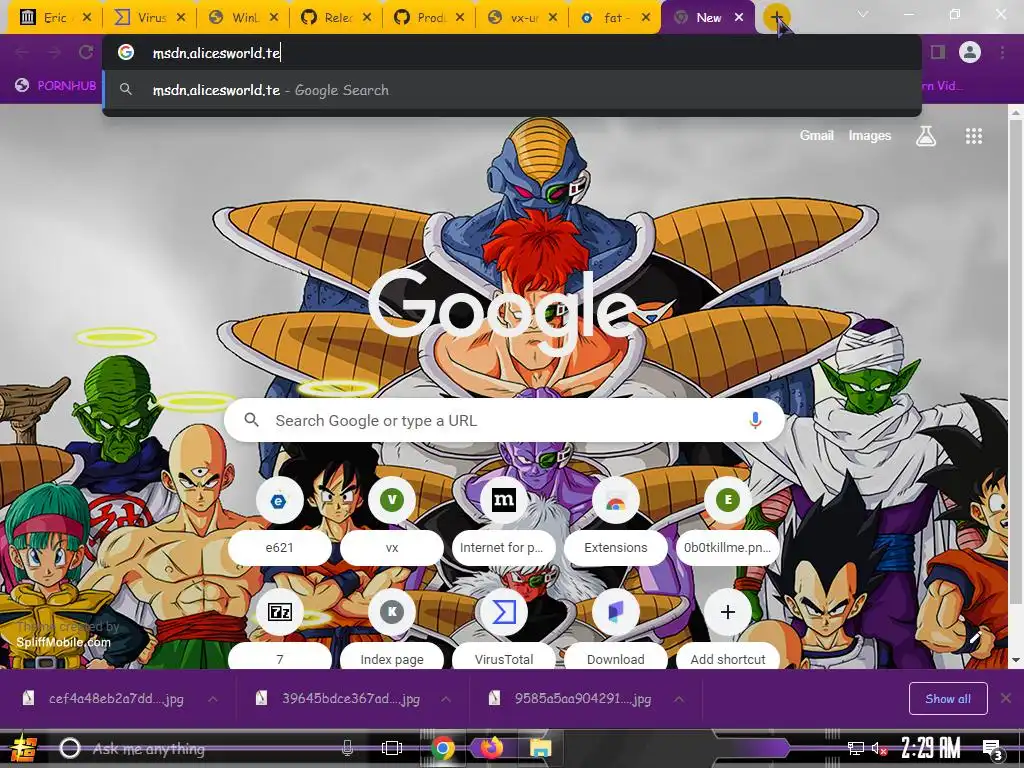Click the customize page pencil icon
This screenshot has width=1024, height=768.
point(976,636)
